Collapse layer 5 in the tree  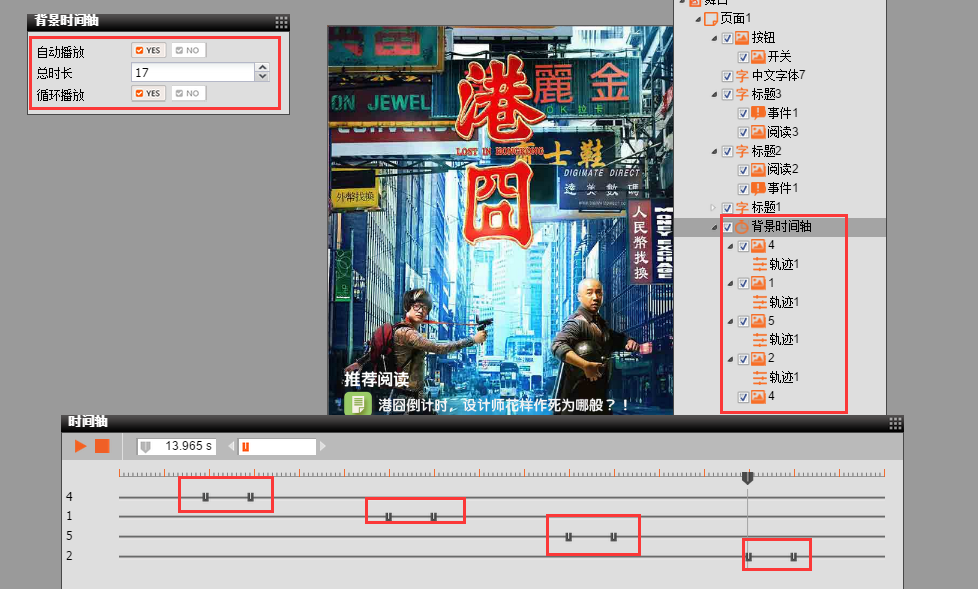click(x=730, y=322)
